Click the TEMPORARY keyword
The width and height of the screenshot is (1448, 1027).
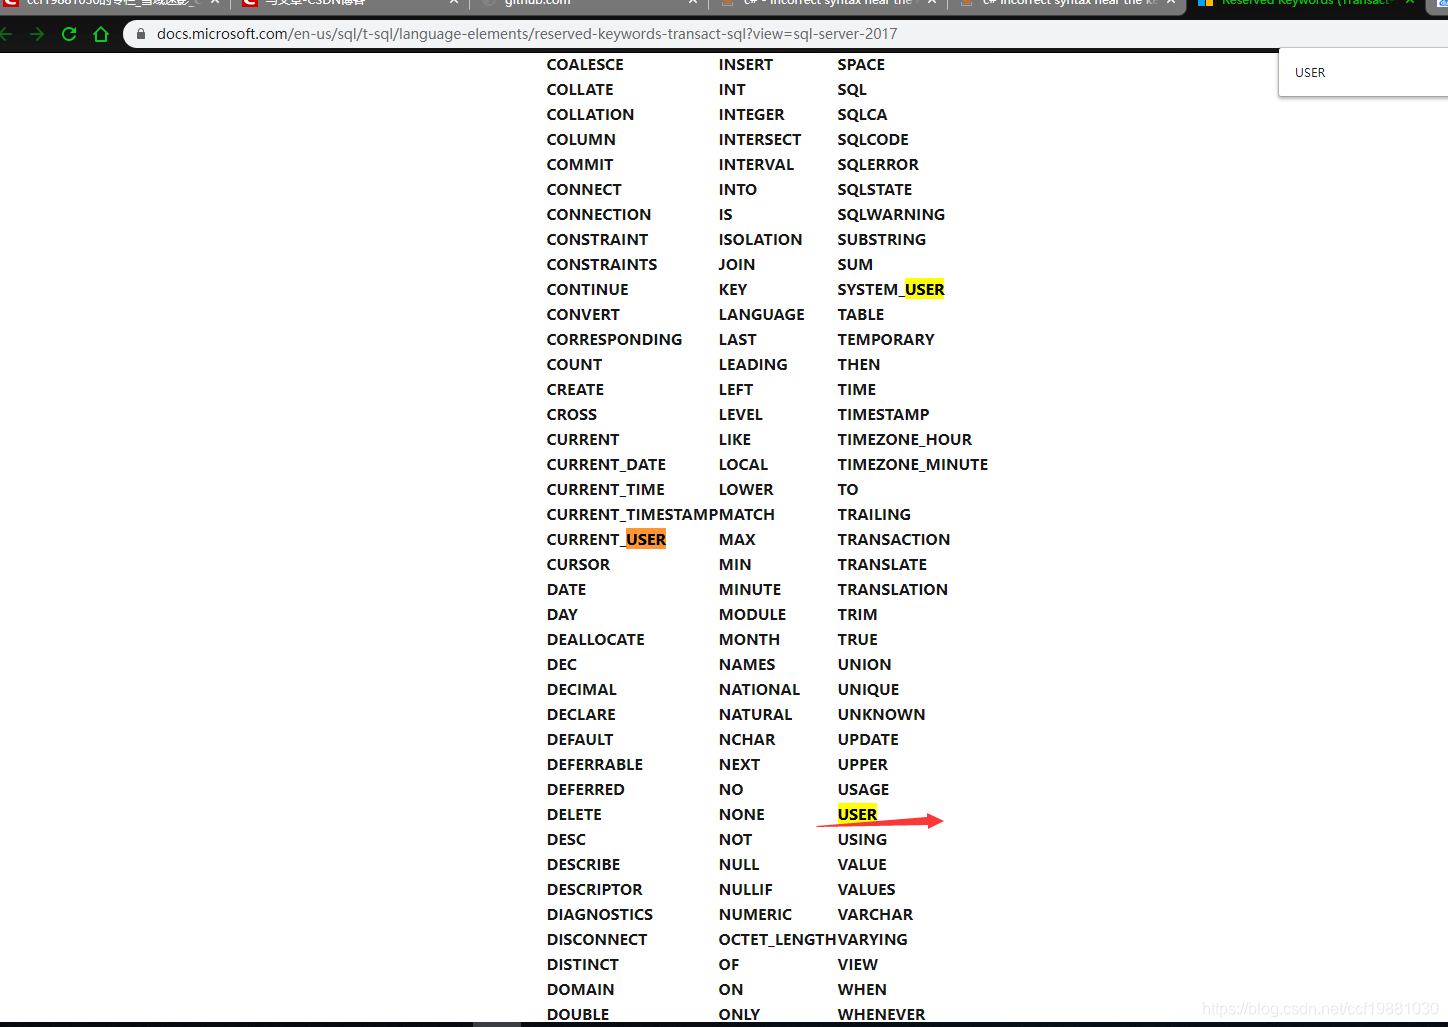(x=886, y=340)
